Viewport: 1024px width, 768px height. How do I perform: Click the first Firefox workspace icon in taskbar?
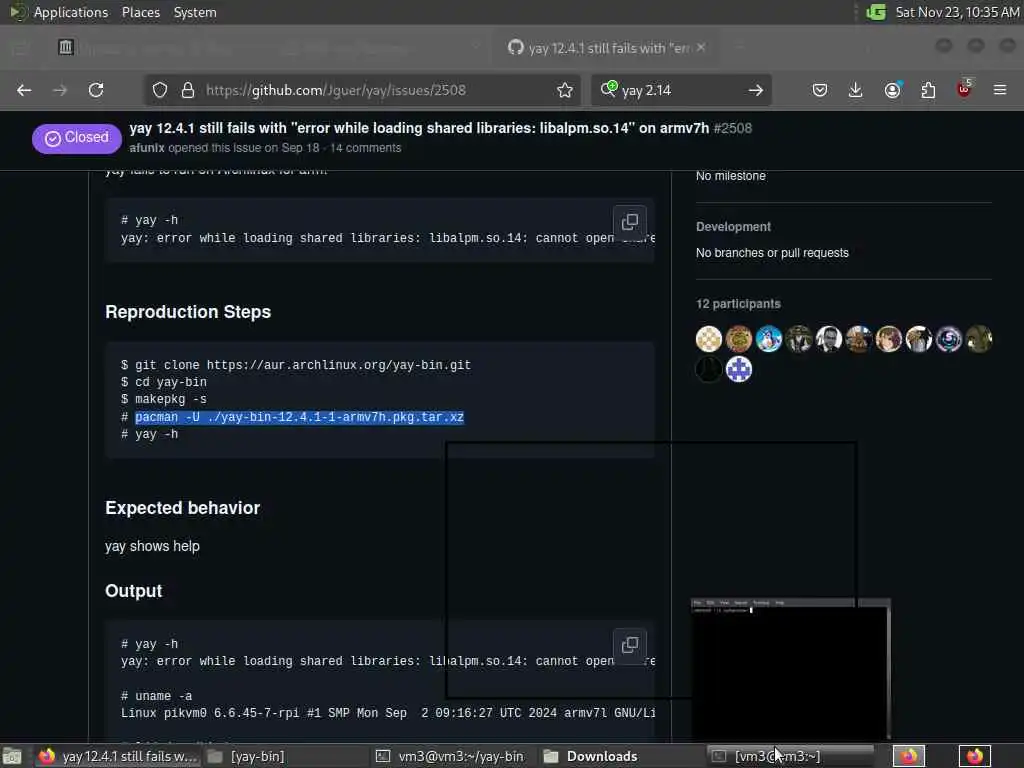(909, 756)
